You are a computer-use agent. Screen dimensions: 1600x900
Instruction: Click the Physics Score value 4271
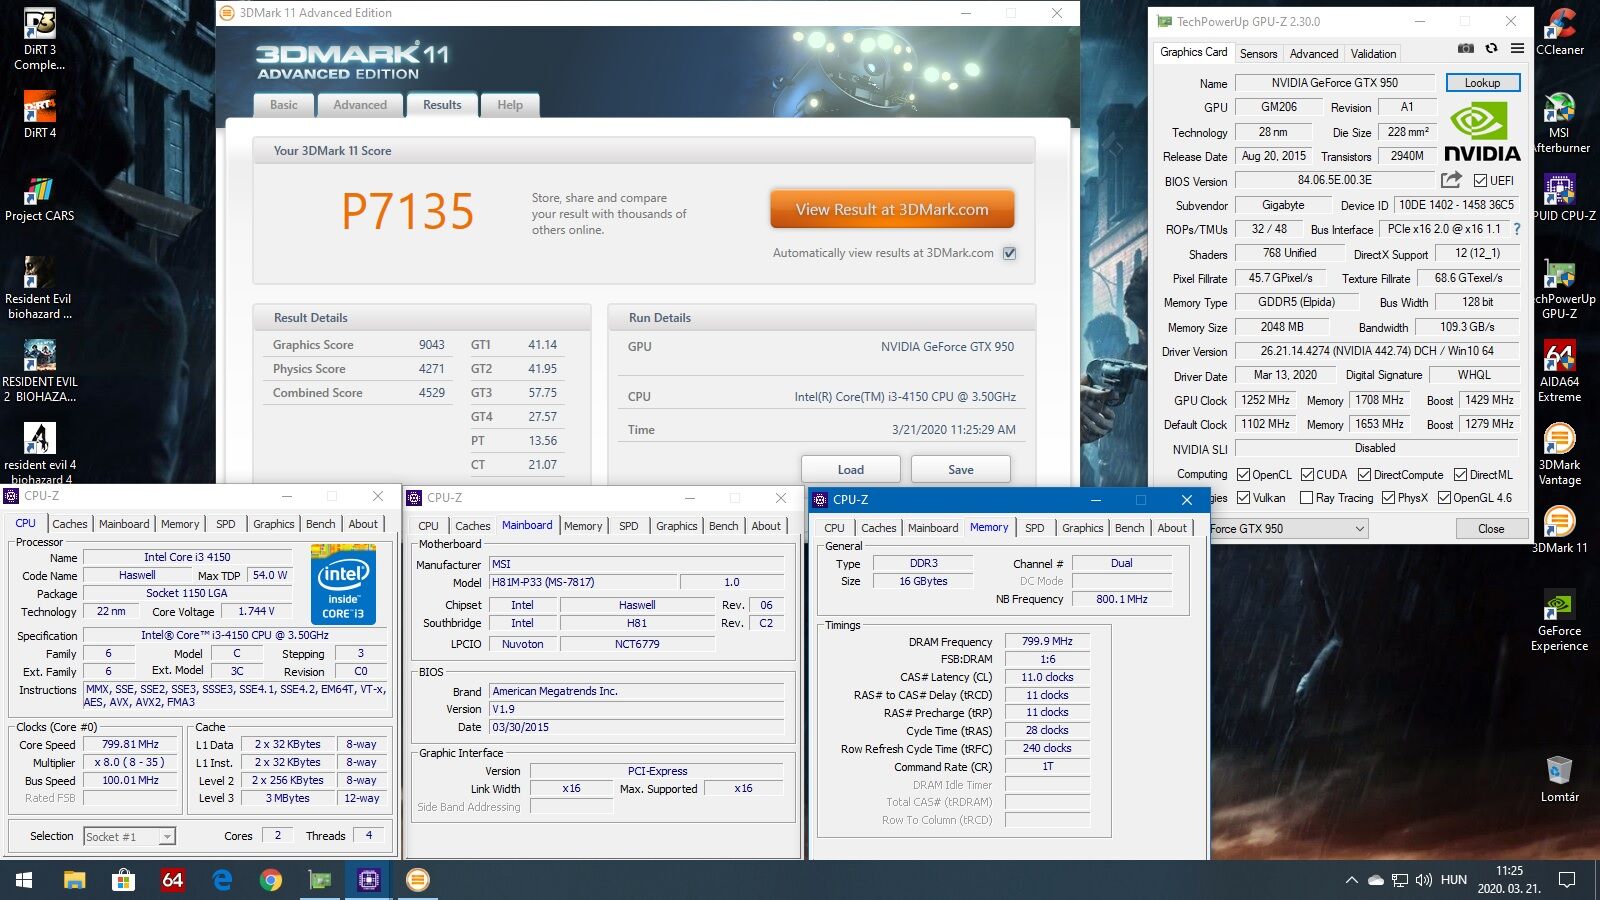click(432, 369)
